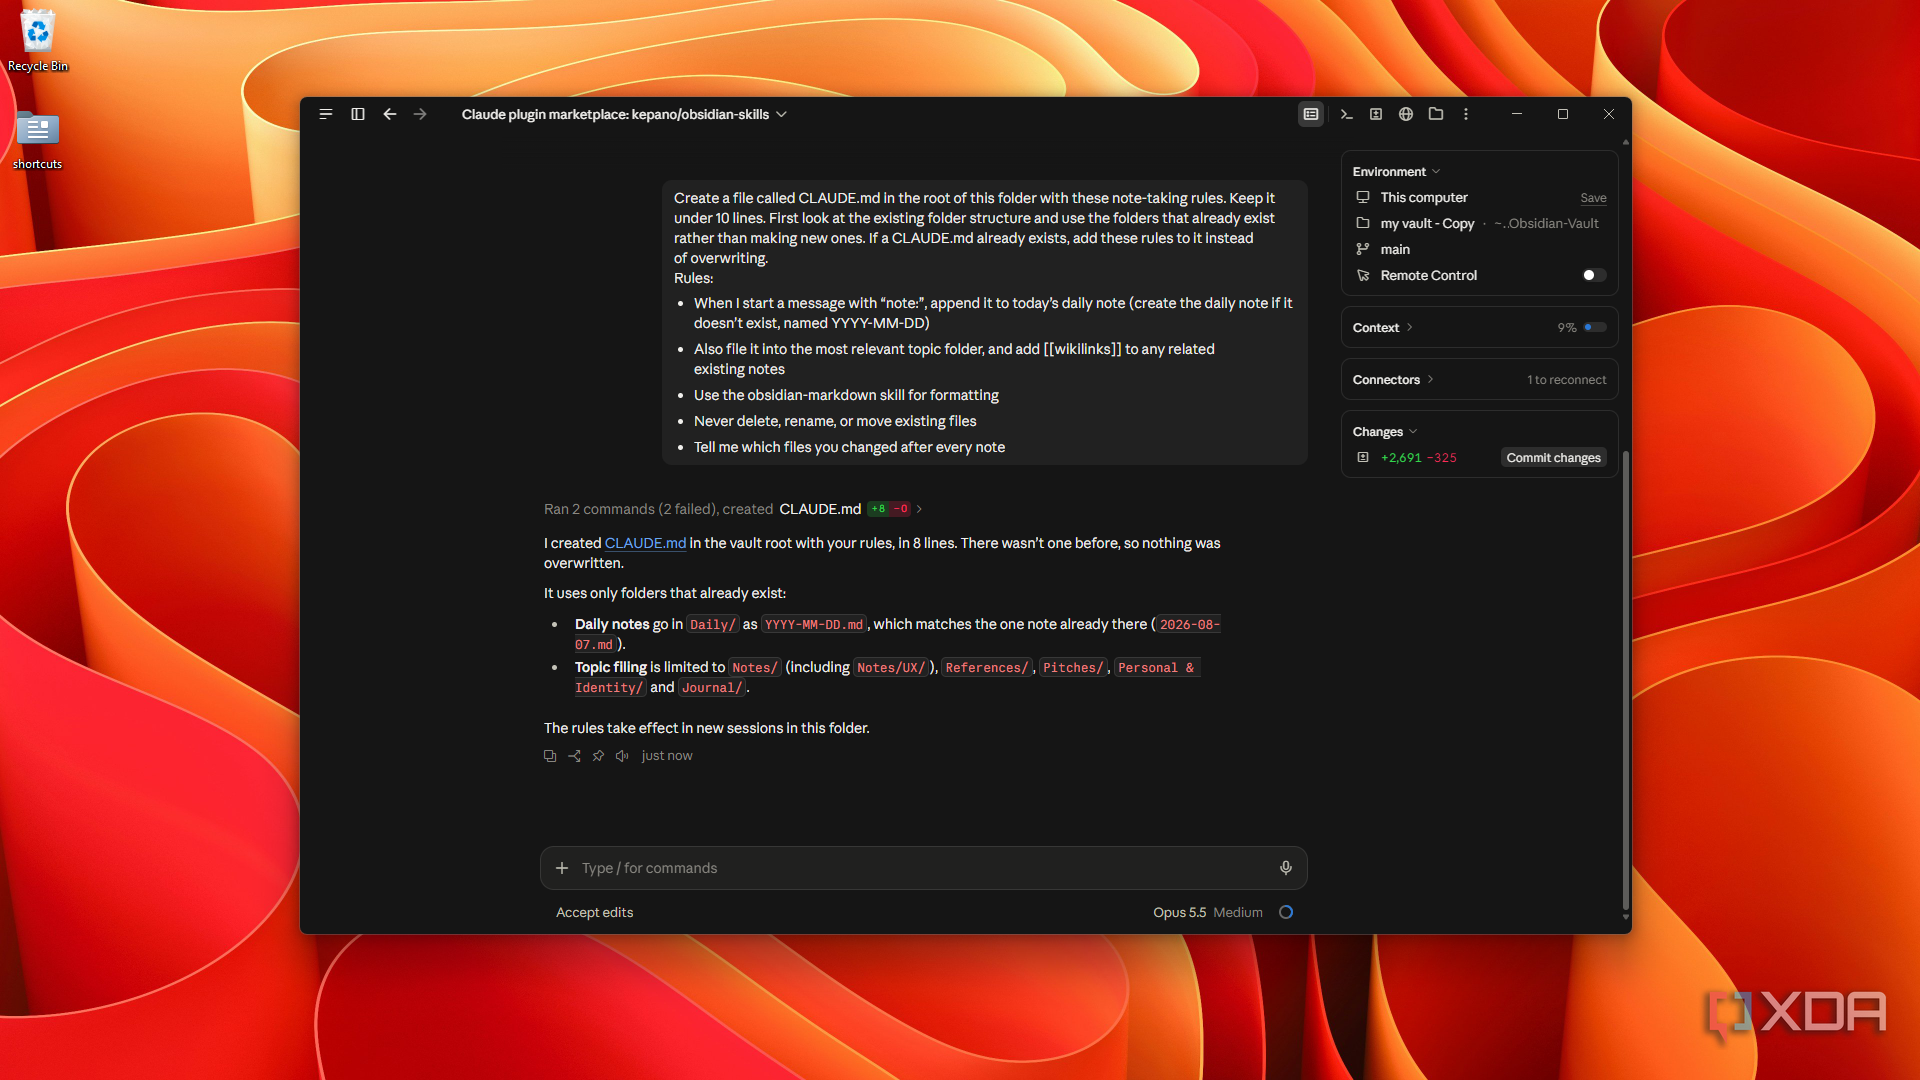Image resolution: width=1920 pixels, height=1080 pixels.
Task: Pin the response with the pin icon
Action: pyautogui.click(x=598, y=756)
